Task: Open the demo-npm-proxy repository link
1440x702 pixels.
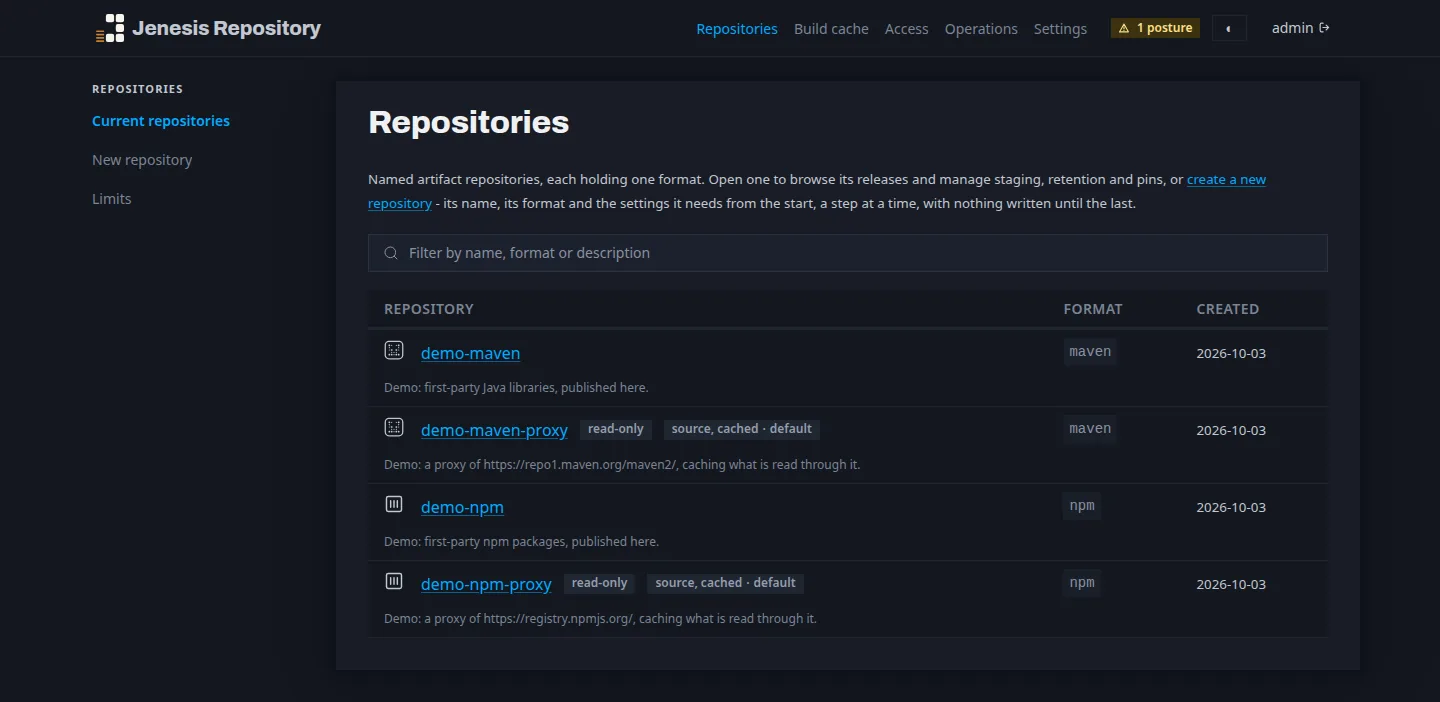Action: point(486,584)
